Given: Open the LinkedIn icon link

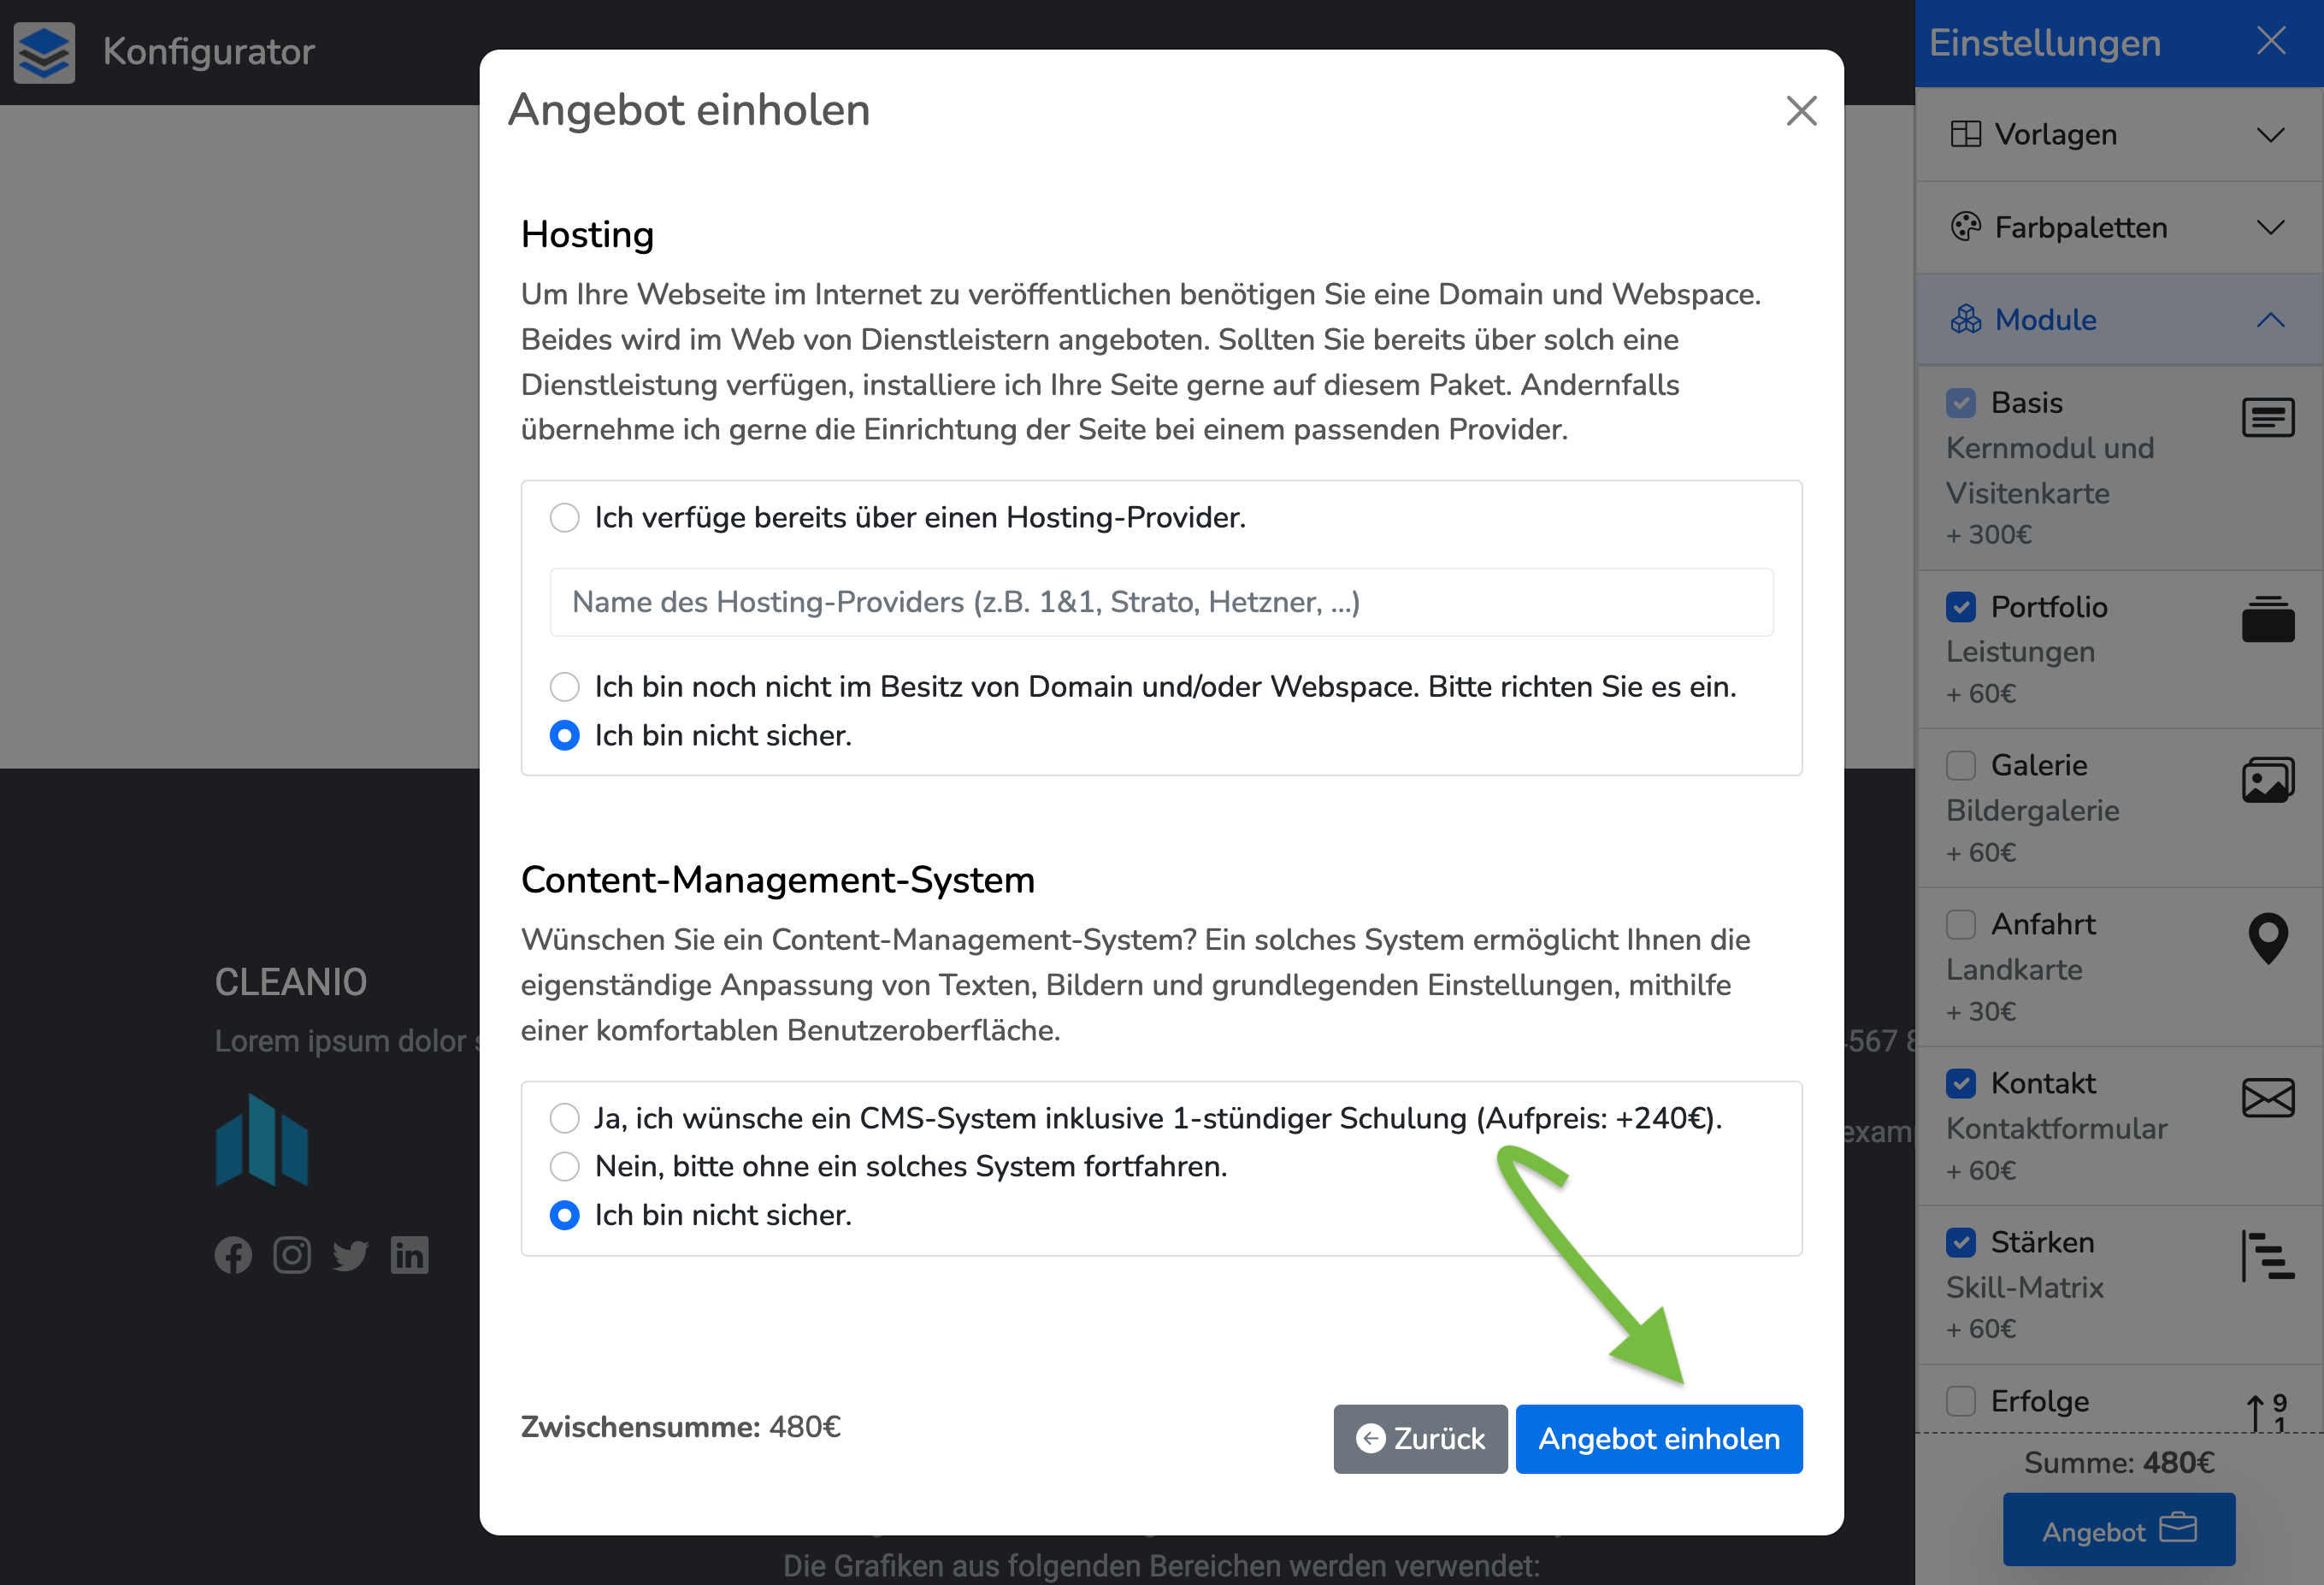Looking at the screenshot, I should 409,1255.
